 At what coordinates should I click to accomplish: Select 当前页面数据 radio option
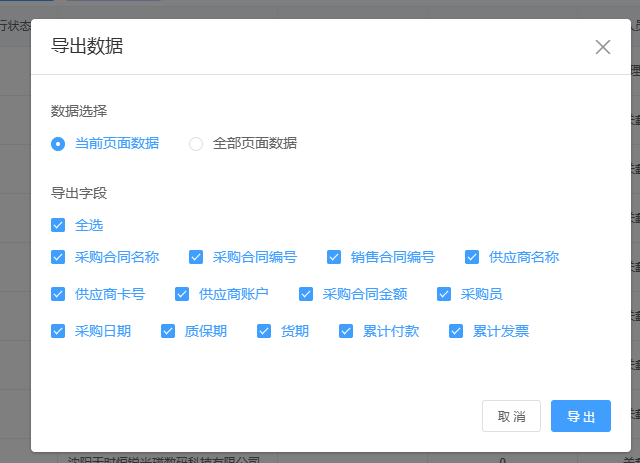tap(59, 143)
